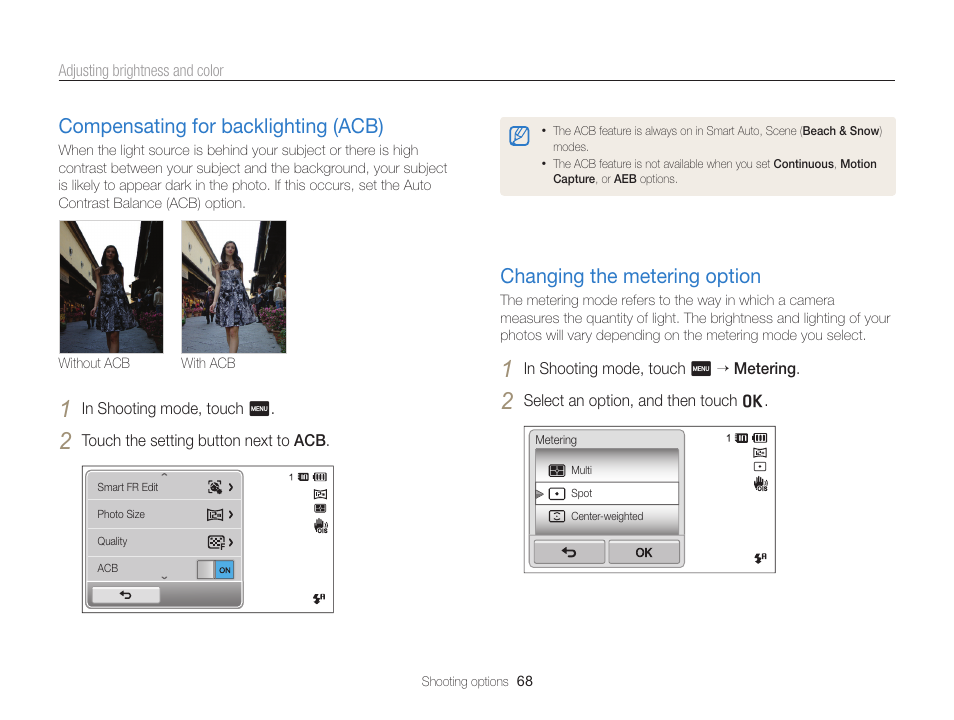Tap the back button on Metering screen

click(x=569, y=552)
